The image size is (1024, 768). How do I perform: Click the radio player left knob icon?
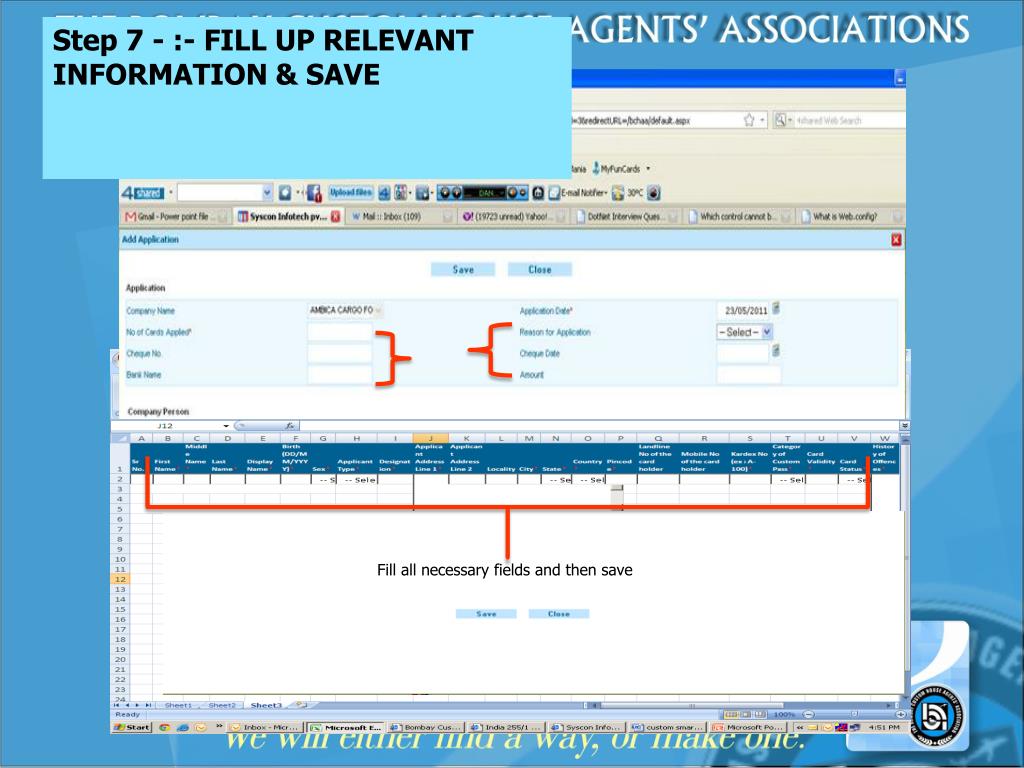(x=444, y=193)
